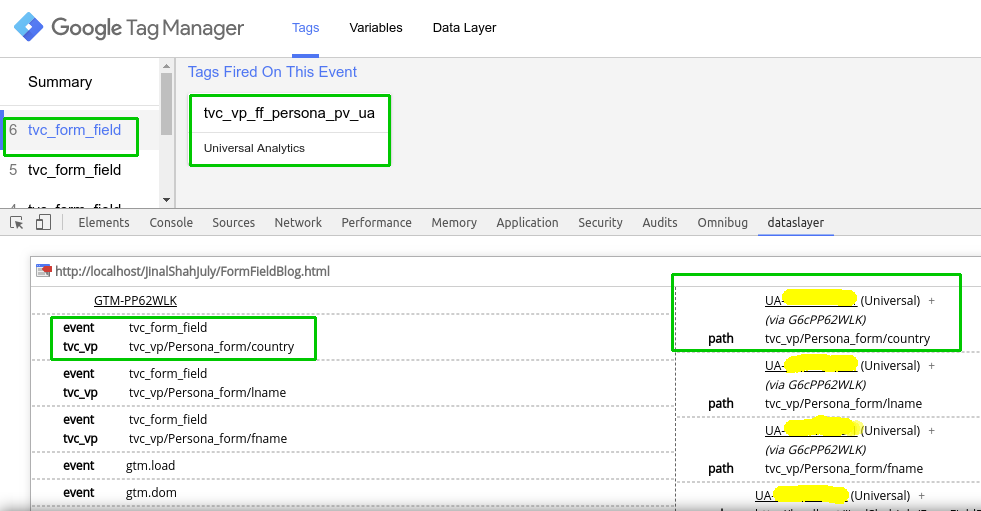Image resolution: width=981 pixels, height=511 pixels.
Task: Click the path value tvc_vp/Persona_form/country
Action: [x=847, y=339]
